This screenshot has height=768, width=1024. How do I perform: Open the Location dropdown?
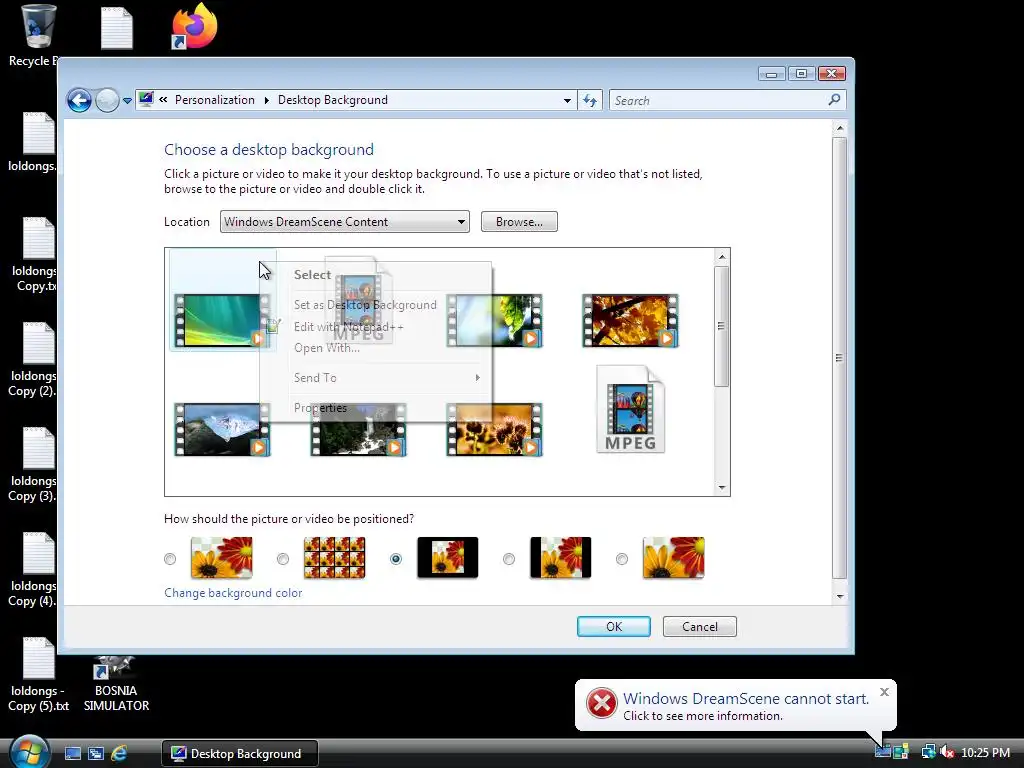tap(345, 221)
